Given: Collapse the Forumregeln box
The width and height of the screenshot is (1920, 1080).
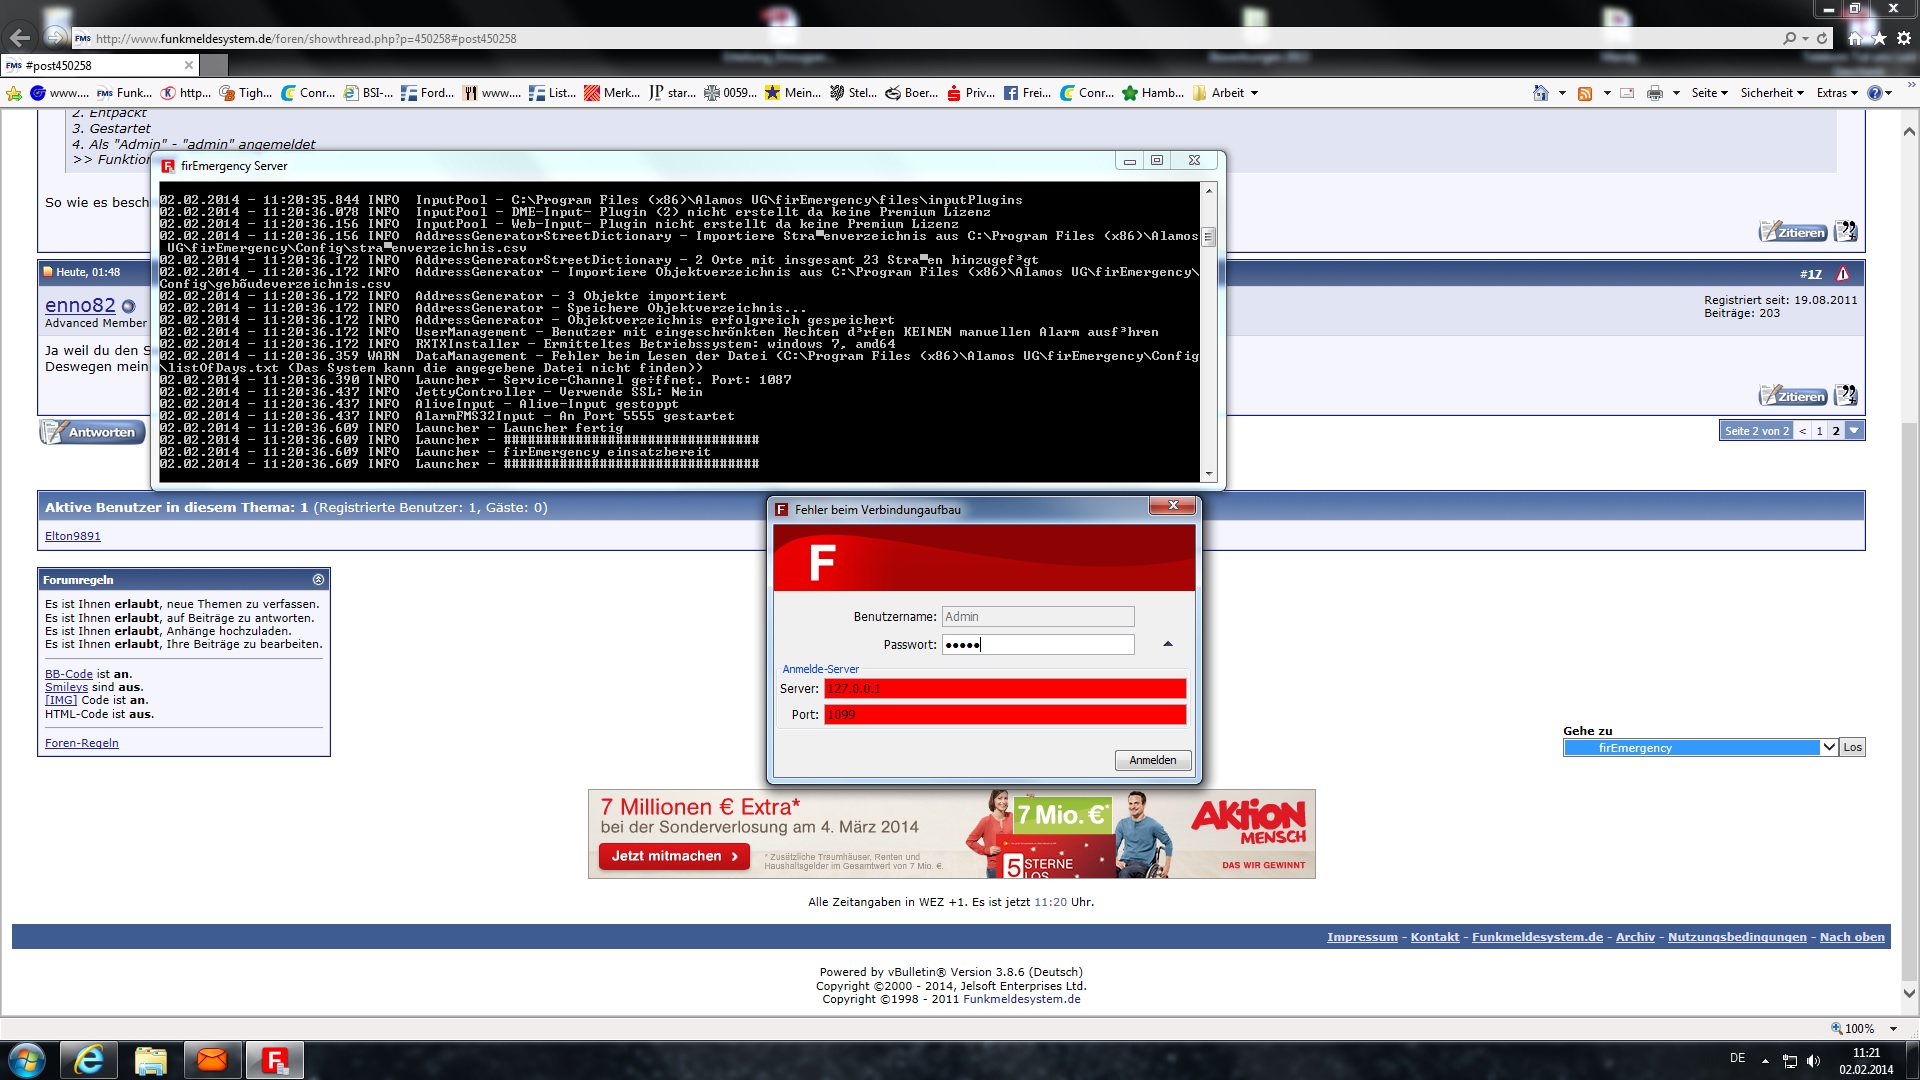Looking at the screenshot, I should point(318,580).
